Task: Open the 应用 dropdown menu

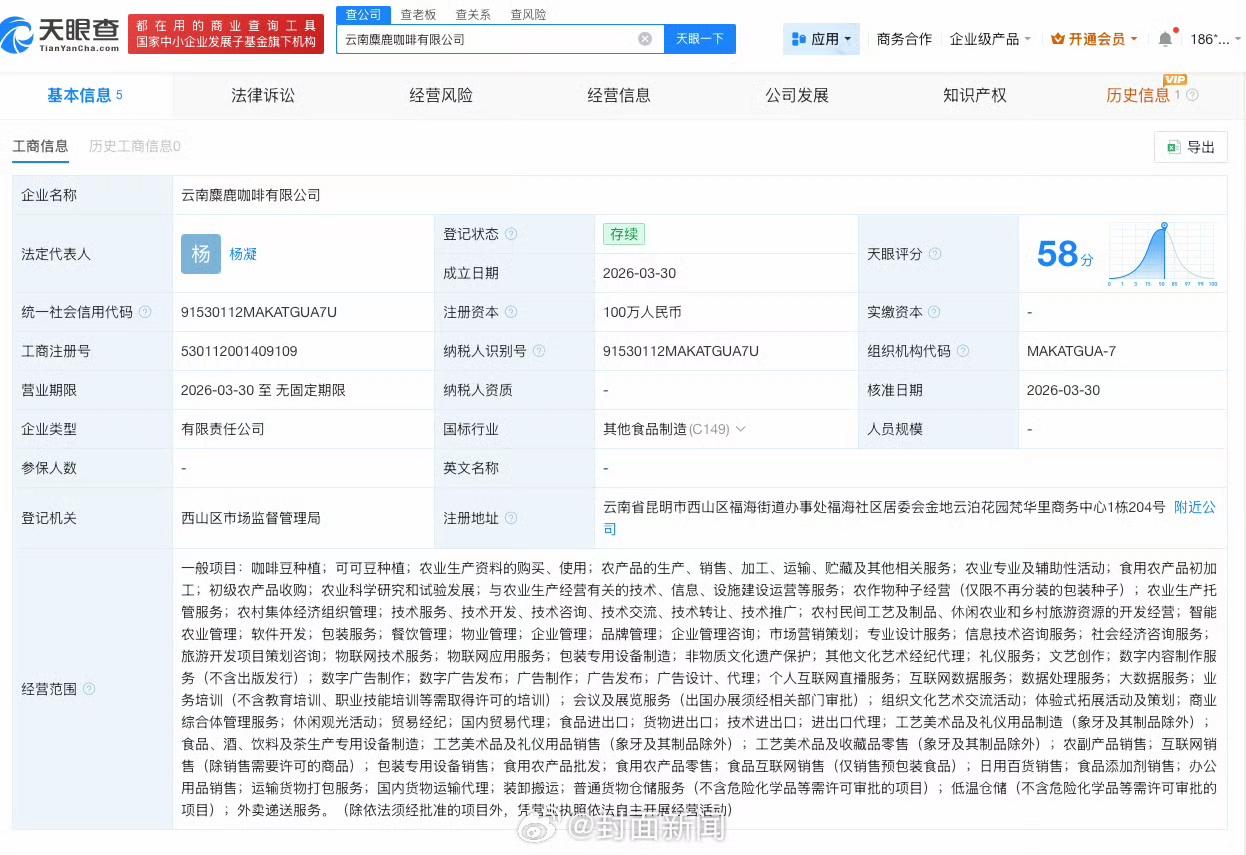Action: pyautogui.click(x=824, y=39)
